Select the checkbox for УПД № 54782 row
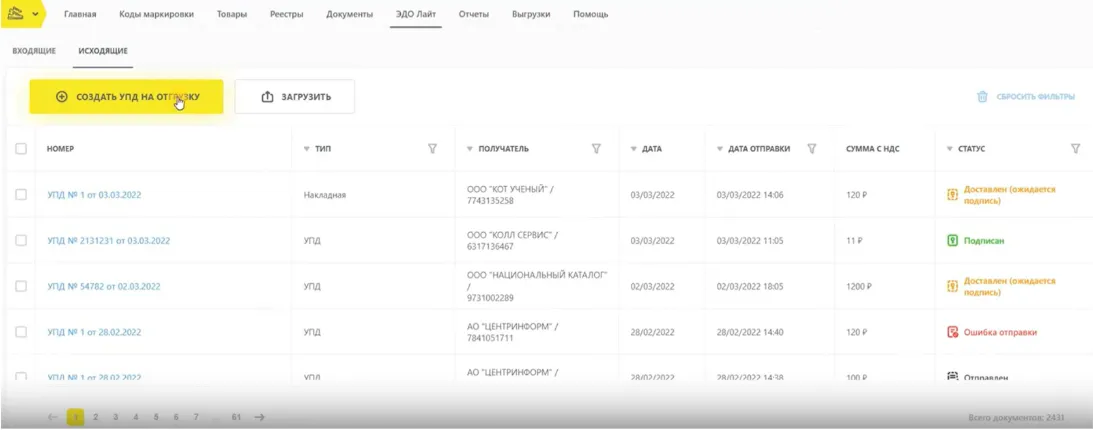 pyautogui.click(x=21, y=286)
